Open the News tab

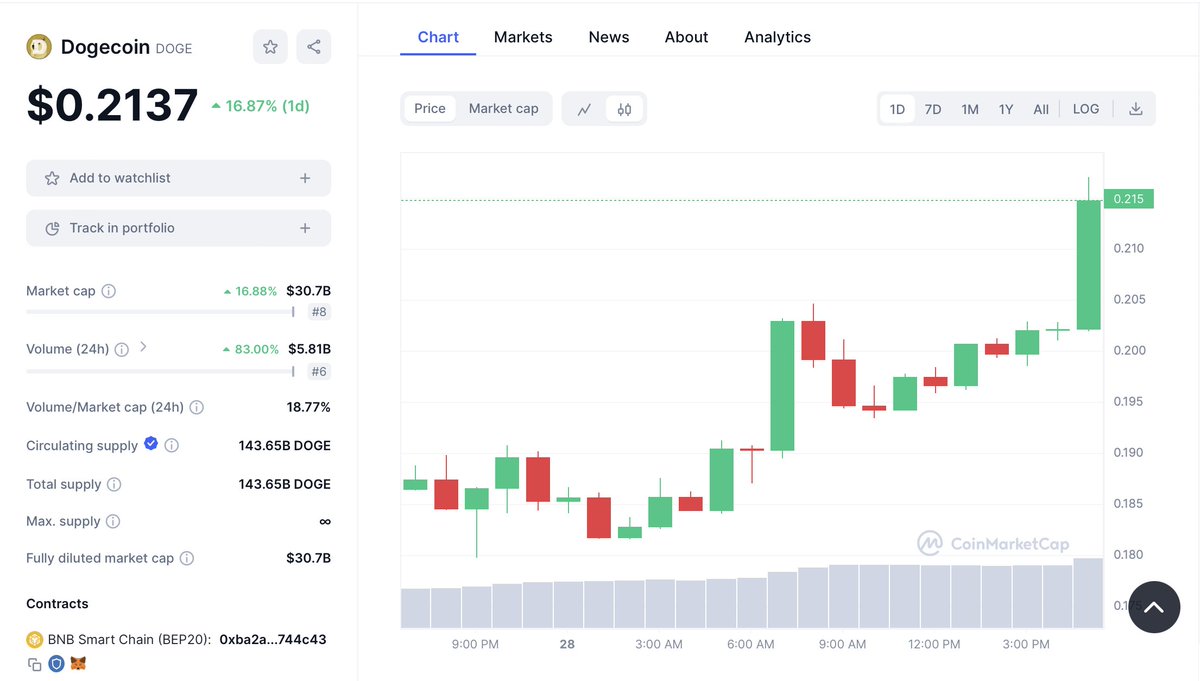point(609,37)
